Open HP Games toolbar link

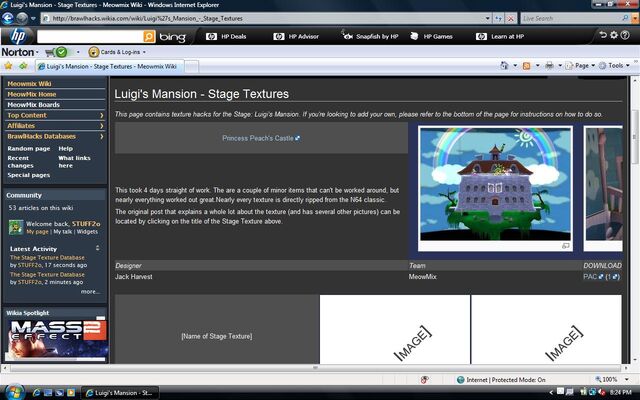(x=431, y=36)
